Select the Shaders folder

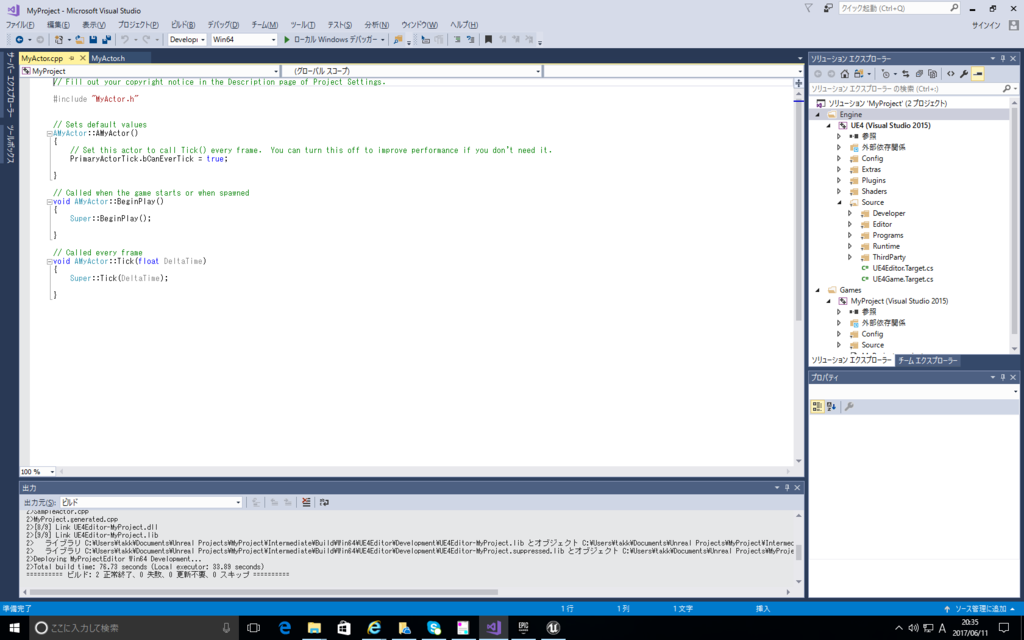click(874, 191)
